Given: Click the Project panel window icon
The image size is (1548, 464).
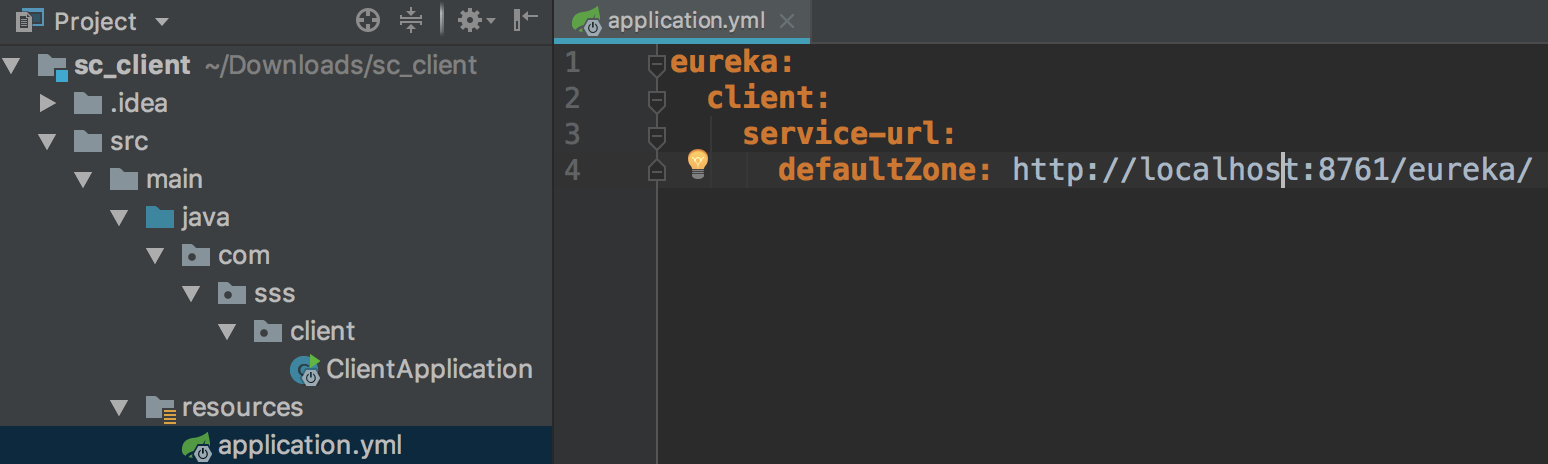Looking at the screenshot, I should coord(31,20).
